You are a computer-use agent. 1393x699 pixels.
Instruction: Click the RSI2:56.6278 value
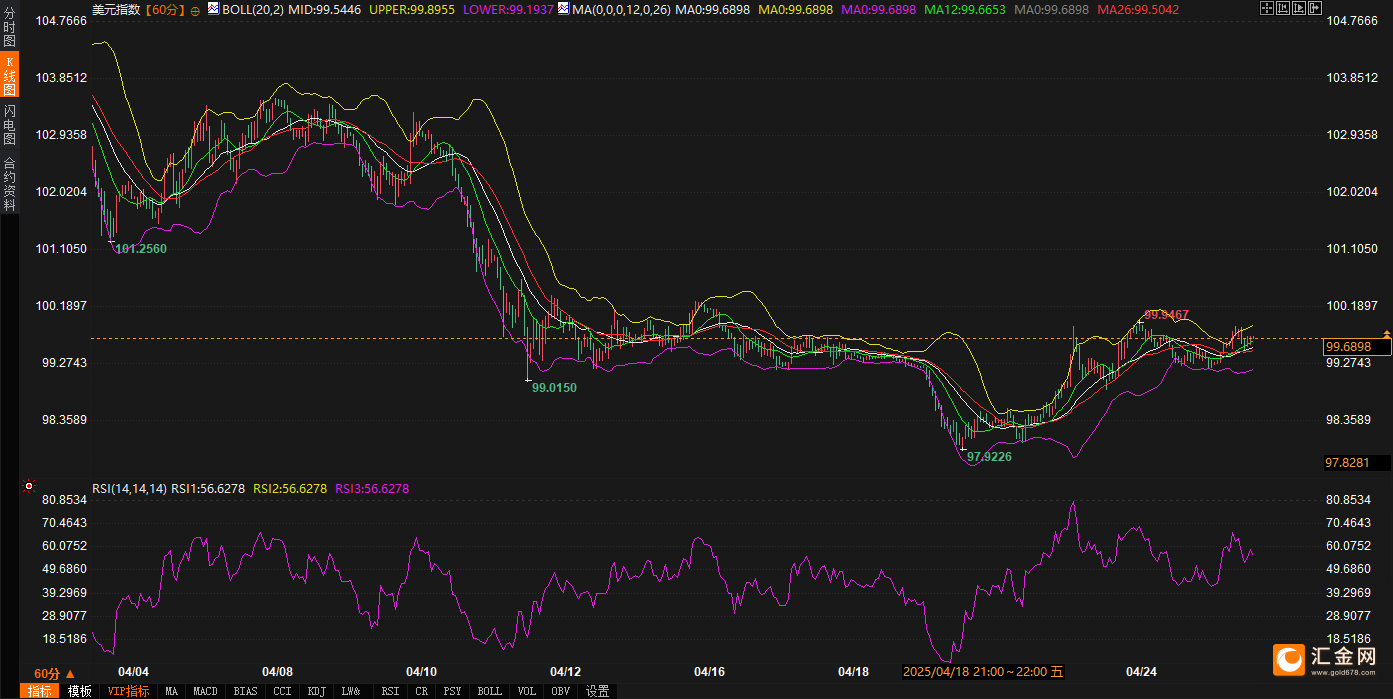(290, 489)
